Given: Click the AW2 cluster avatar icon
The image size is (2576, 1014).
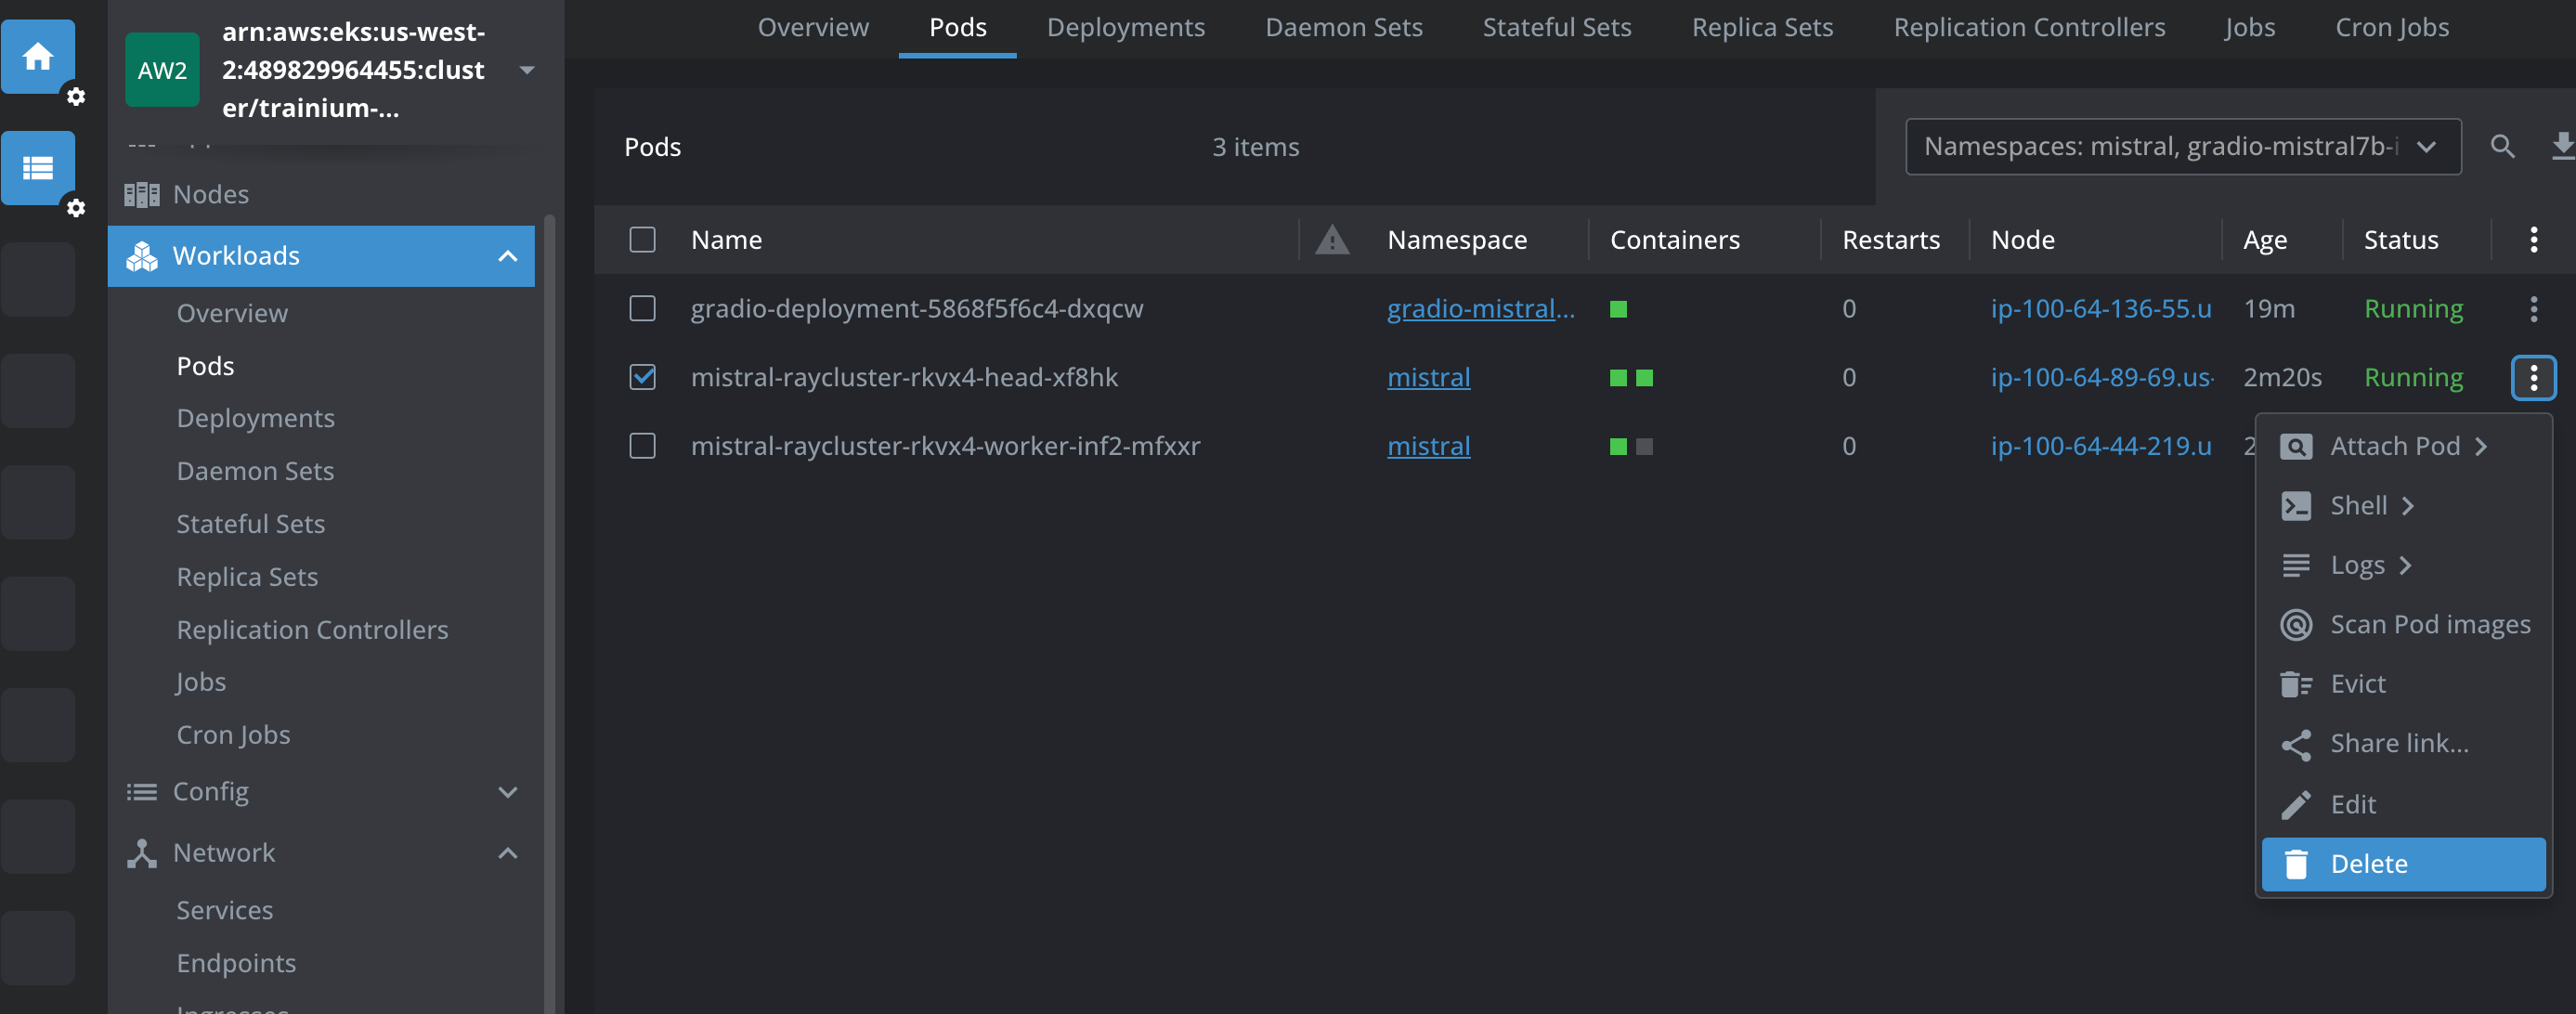Looking at the screenshot, I should 162,70.
